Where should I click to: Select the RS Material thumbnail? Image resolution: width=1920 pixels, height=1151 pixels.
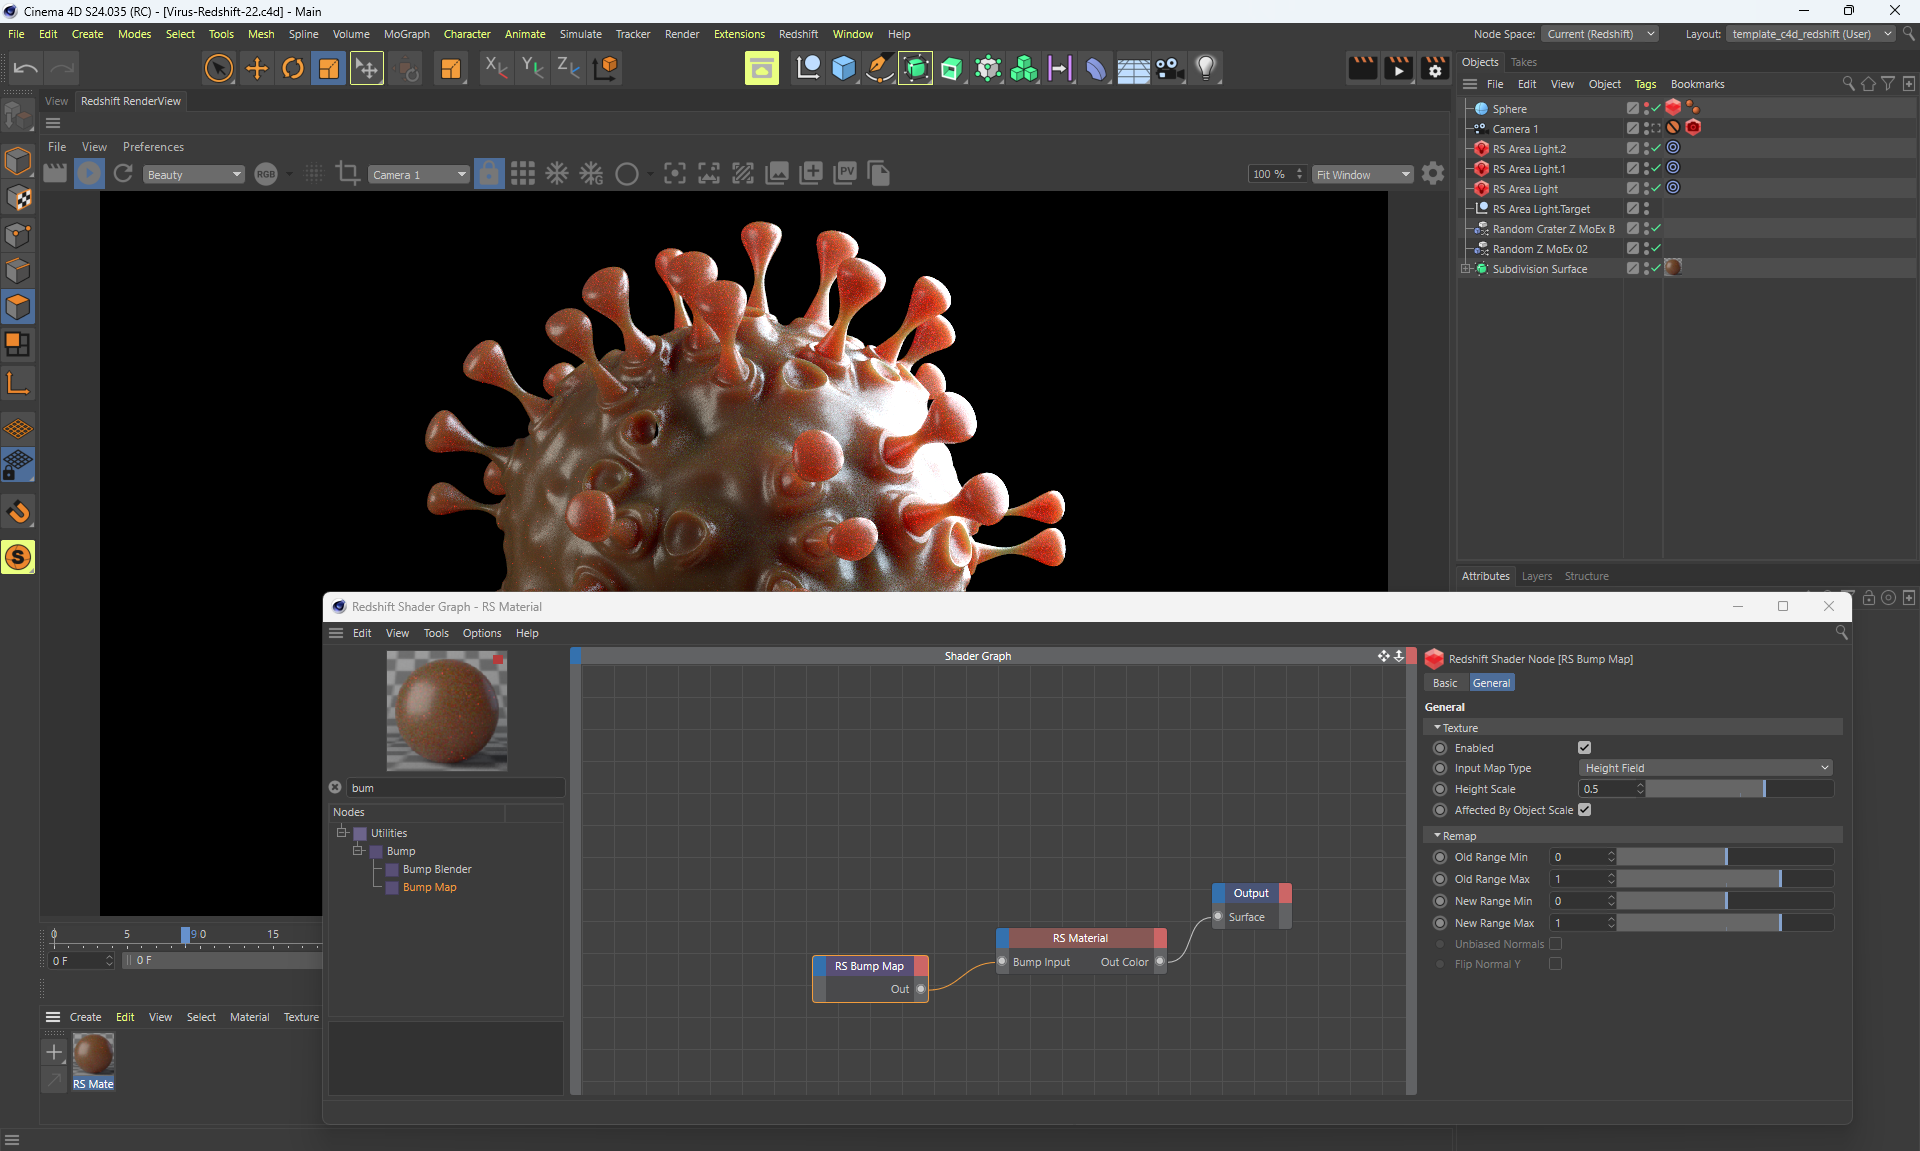[93, 1055]
